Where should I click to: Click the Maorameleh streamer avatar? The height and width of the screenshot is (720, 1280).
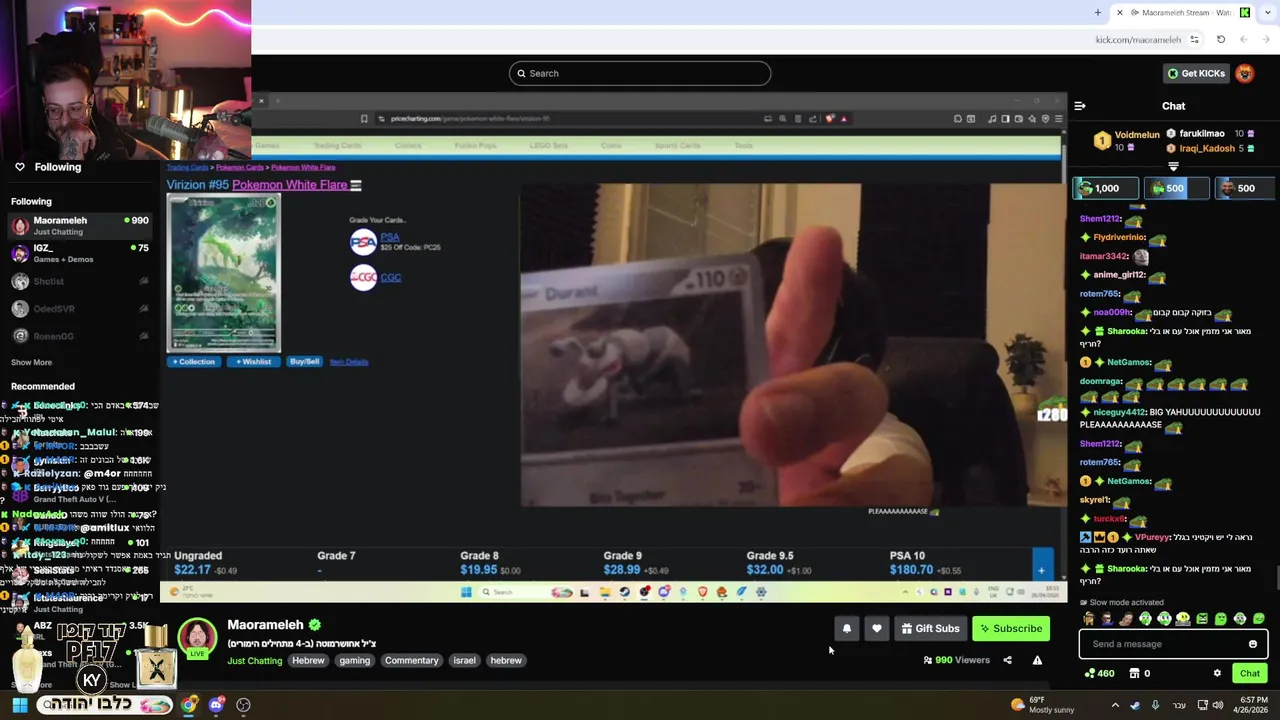197,638
